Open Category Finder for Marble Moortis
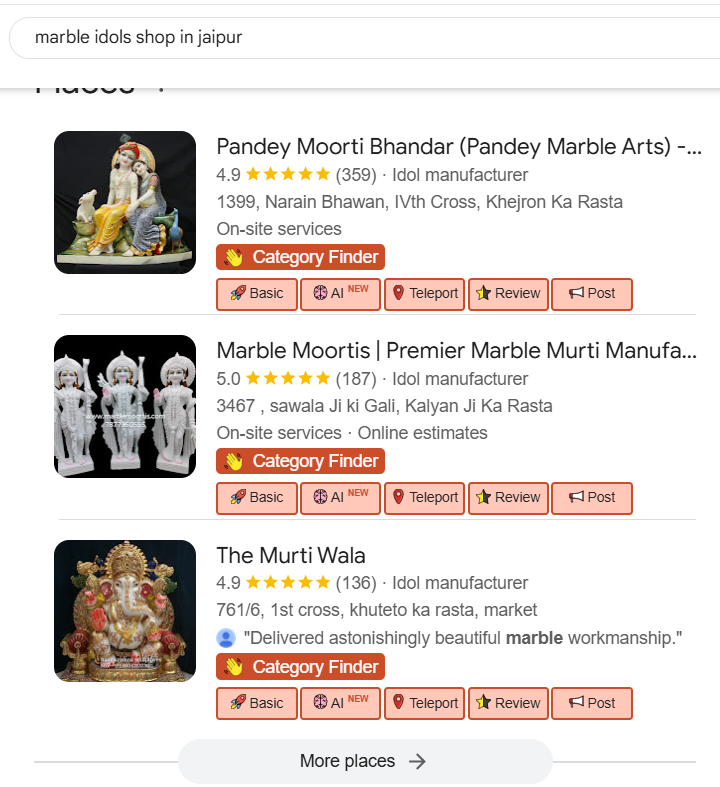The height and width of the screenshot is (787, 720). 300,462
